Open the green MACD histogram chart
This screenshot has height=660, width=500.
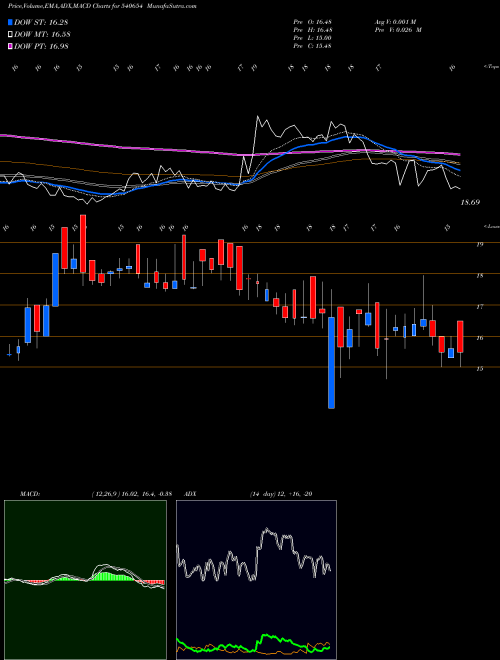(85, 580)
